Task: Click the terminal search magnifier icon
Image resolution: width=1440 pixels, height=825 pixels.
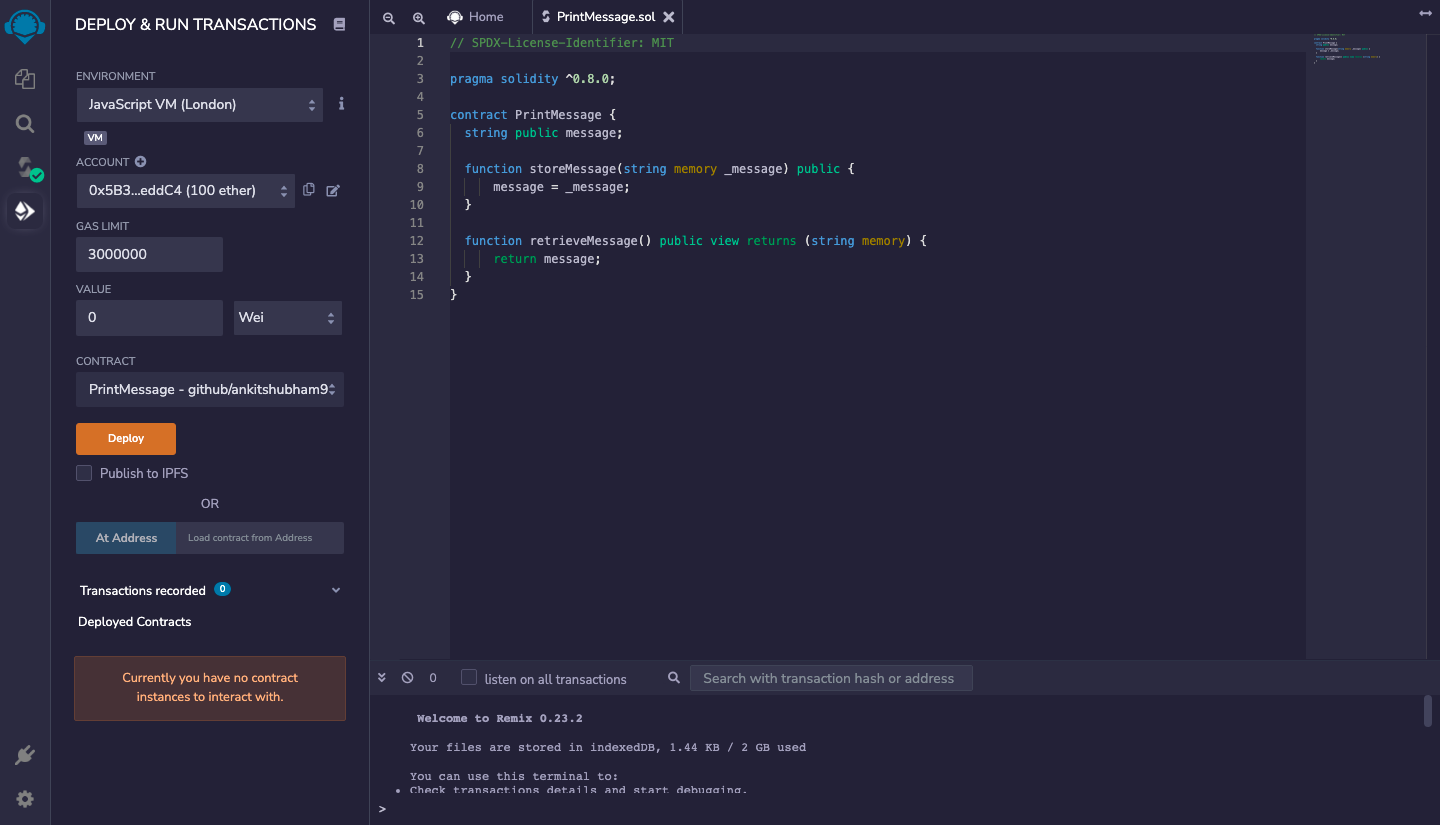Action: [x=674, y=677]
